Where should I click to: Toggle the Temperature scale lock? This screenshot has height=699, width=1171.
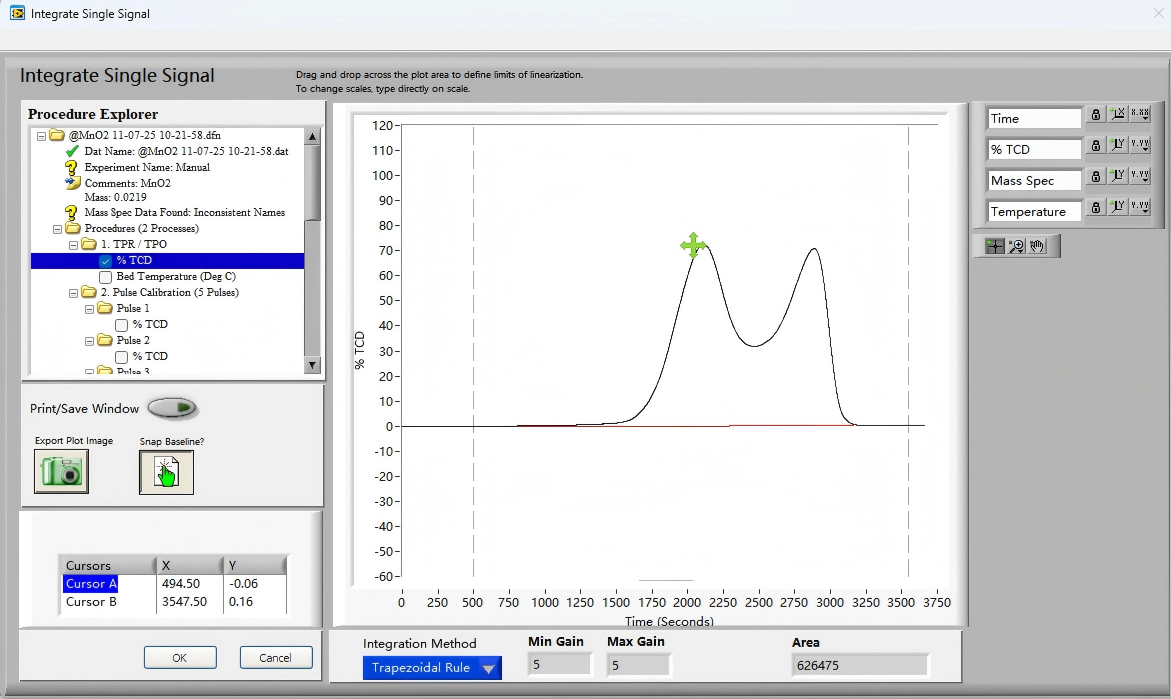(1096, 208)
